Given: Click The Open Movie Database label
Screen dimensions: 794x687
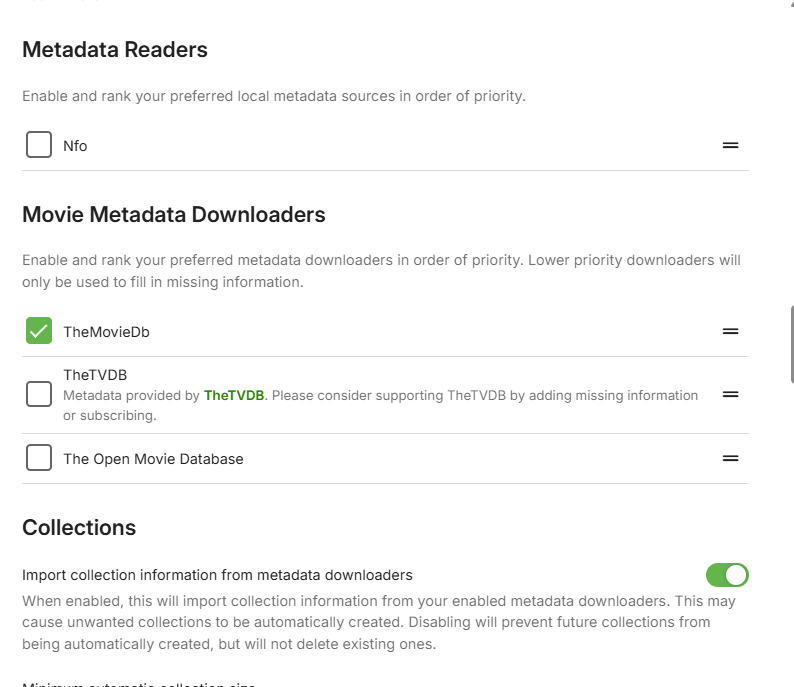Looking at the screenshot, I should tap(153, 459).
